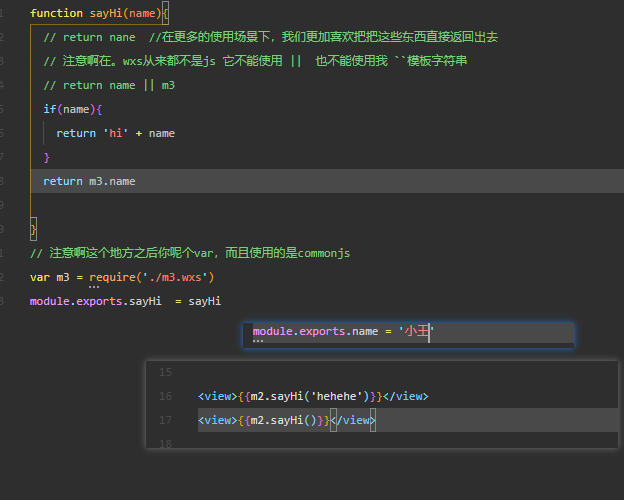
Task: Click the if(name) condition line
Action: (x=73, y=109)
